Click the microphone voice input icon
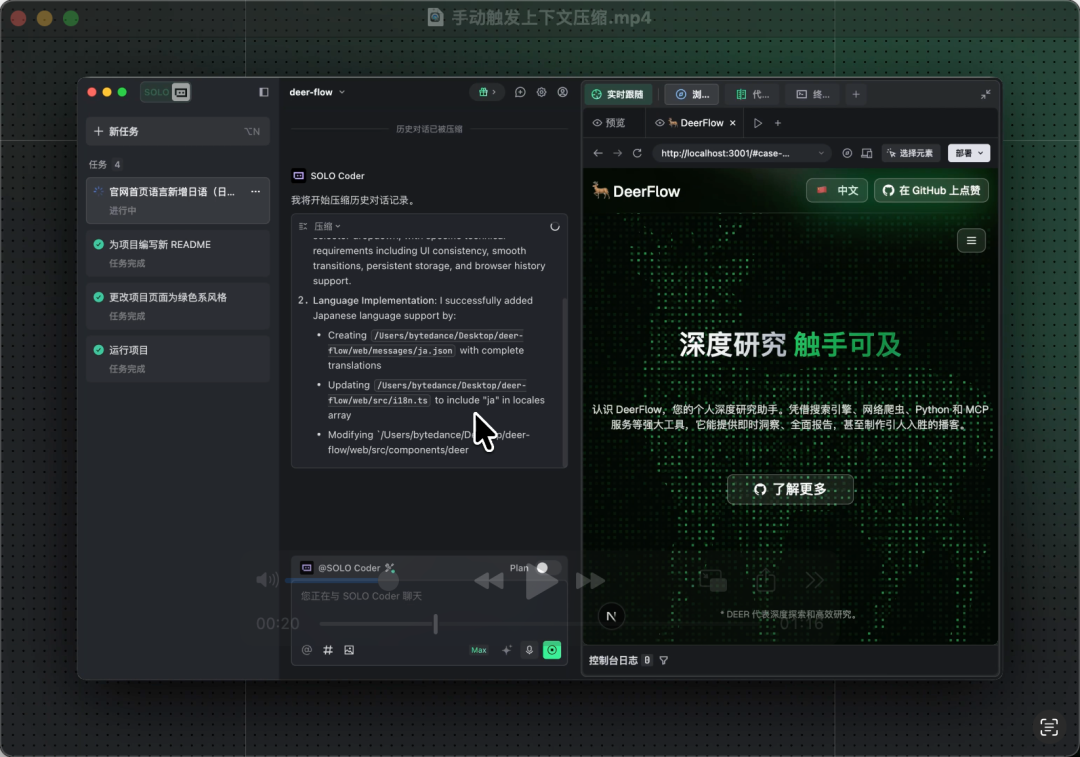Image resolution: width=1080 pixels, height=757 pixels. pyautogui.click(x=529, y=650)
